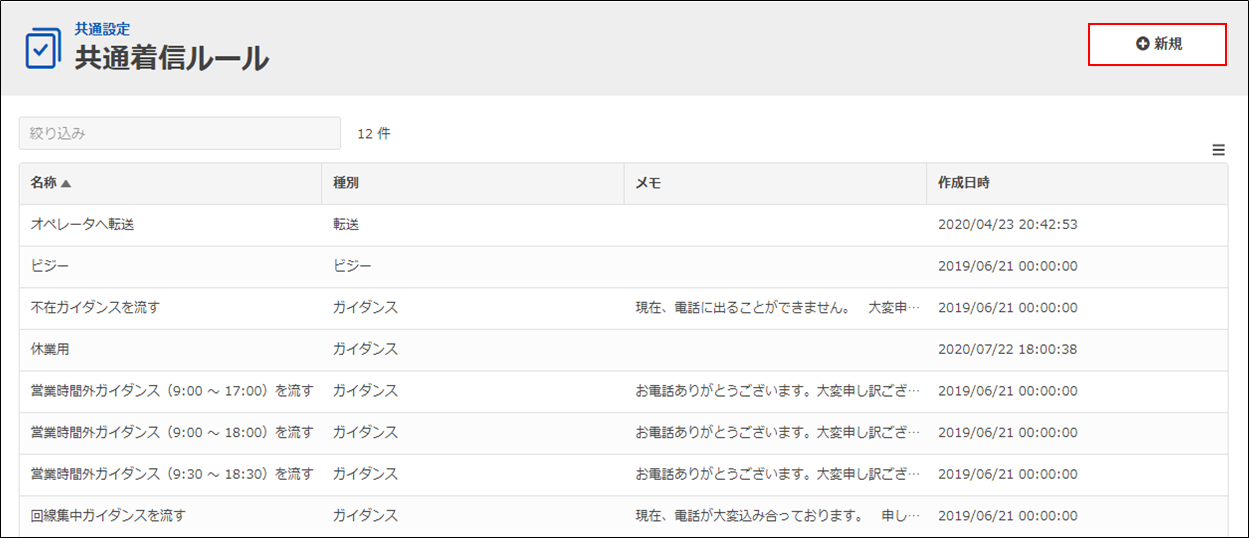Screen dimensions: 1249x538
Task: Focus the 絞り込み filter input field
Action: (x=180, y=133)
